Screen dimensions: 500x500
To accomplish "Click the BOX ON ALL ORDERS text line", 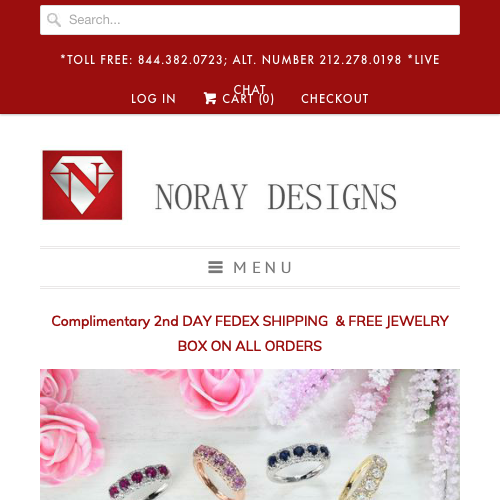I will point(250,346).
